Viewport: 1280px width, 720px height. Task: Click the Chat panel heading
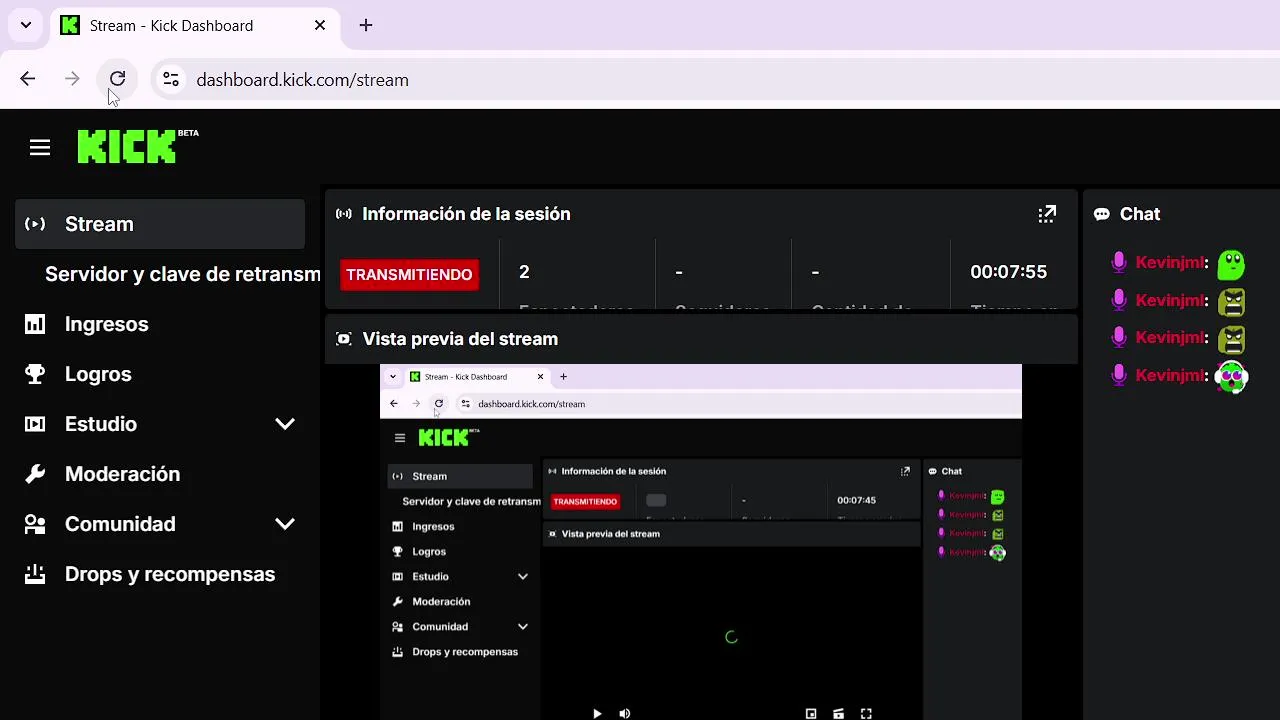(x=1140, y=214)
